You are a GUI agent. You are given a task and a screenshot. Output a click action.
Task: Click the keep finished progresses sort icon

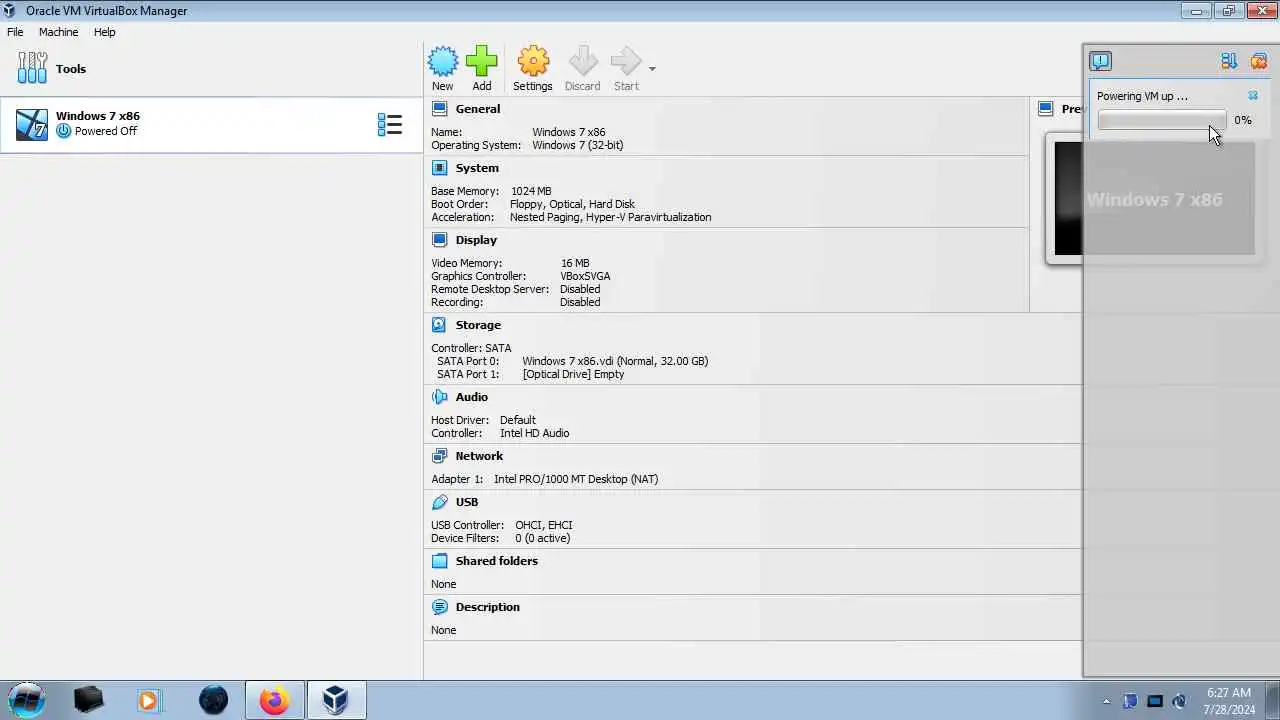tap(1229, 61)
